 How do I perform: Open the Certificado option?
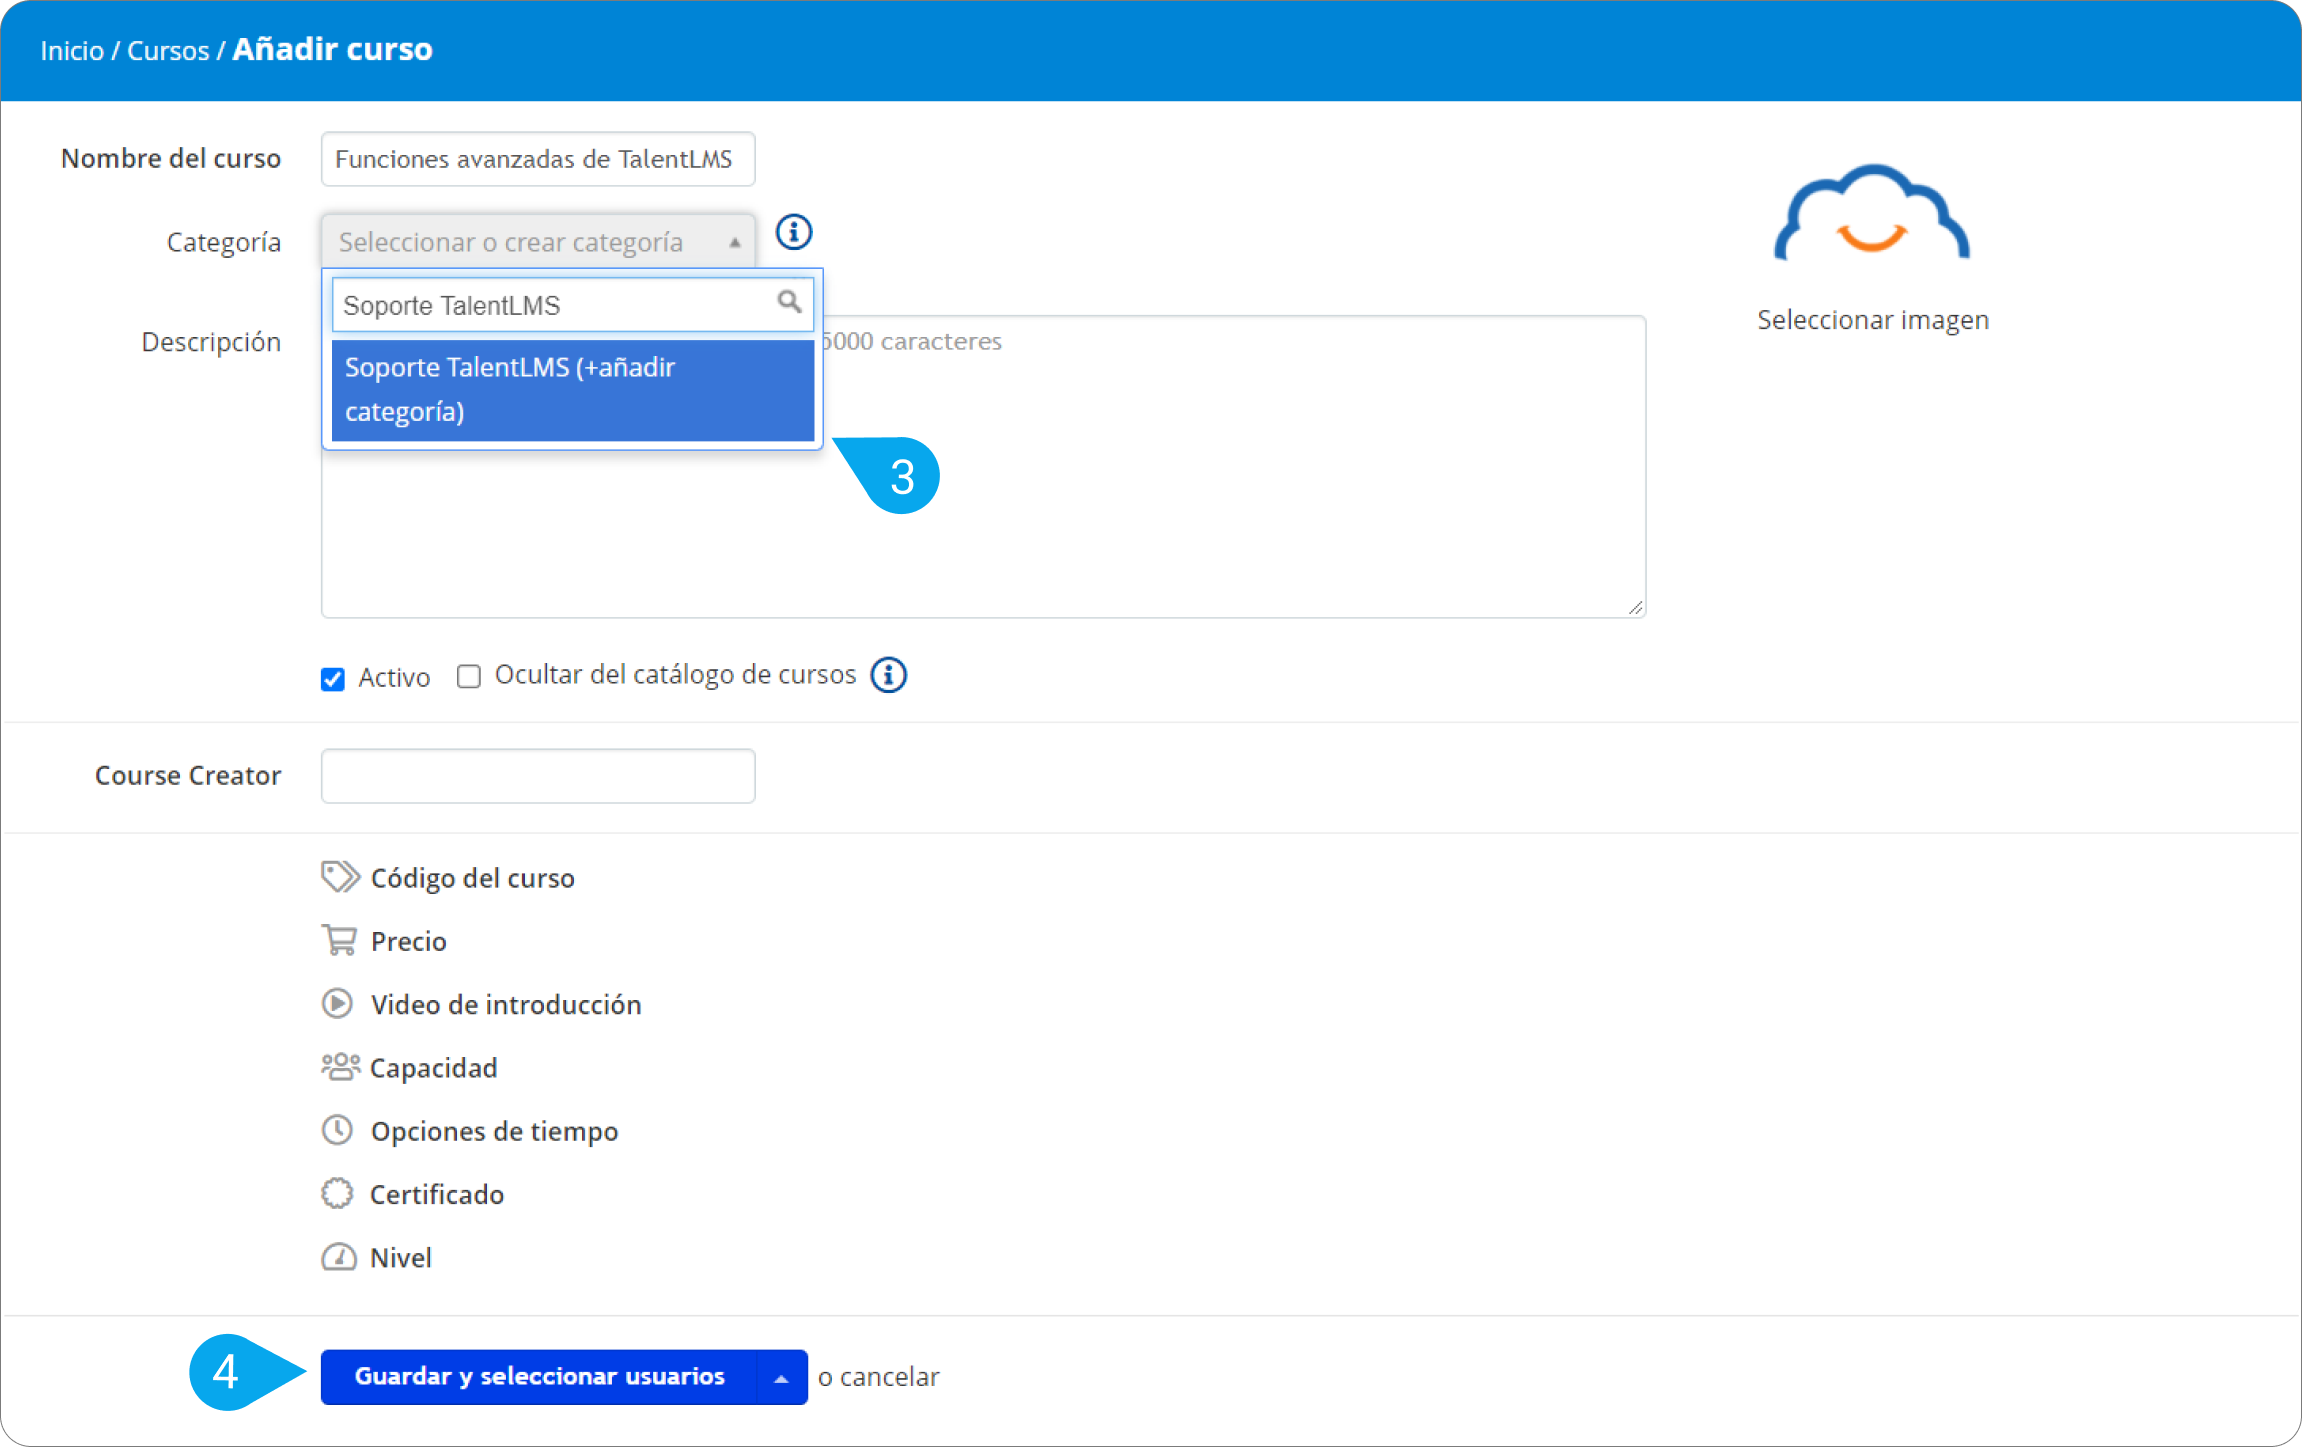coord(437,1194)
